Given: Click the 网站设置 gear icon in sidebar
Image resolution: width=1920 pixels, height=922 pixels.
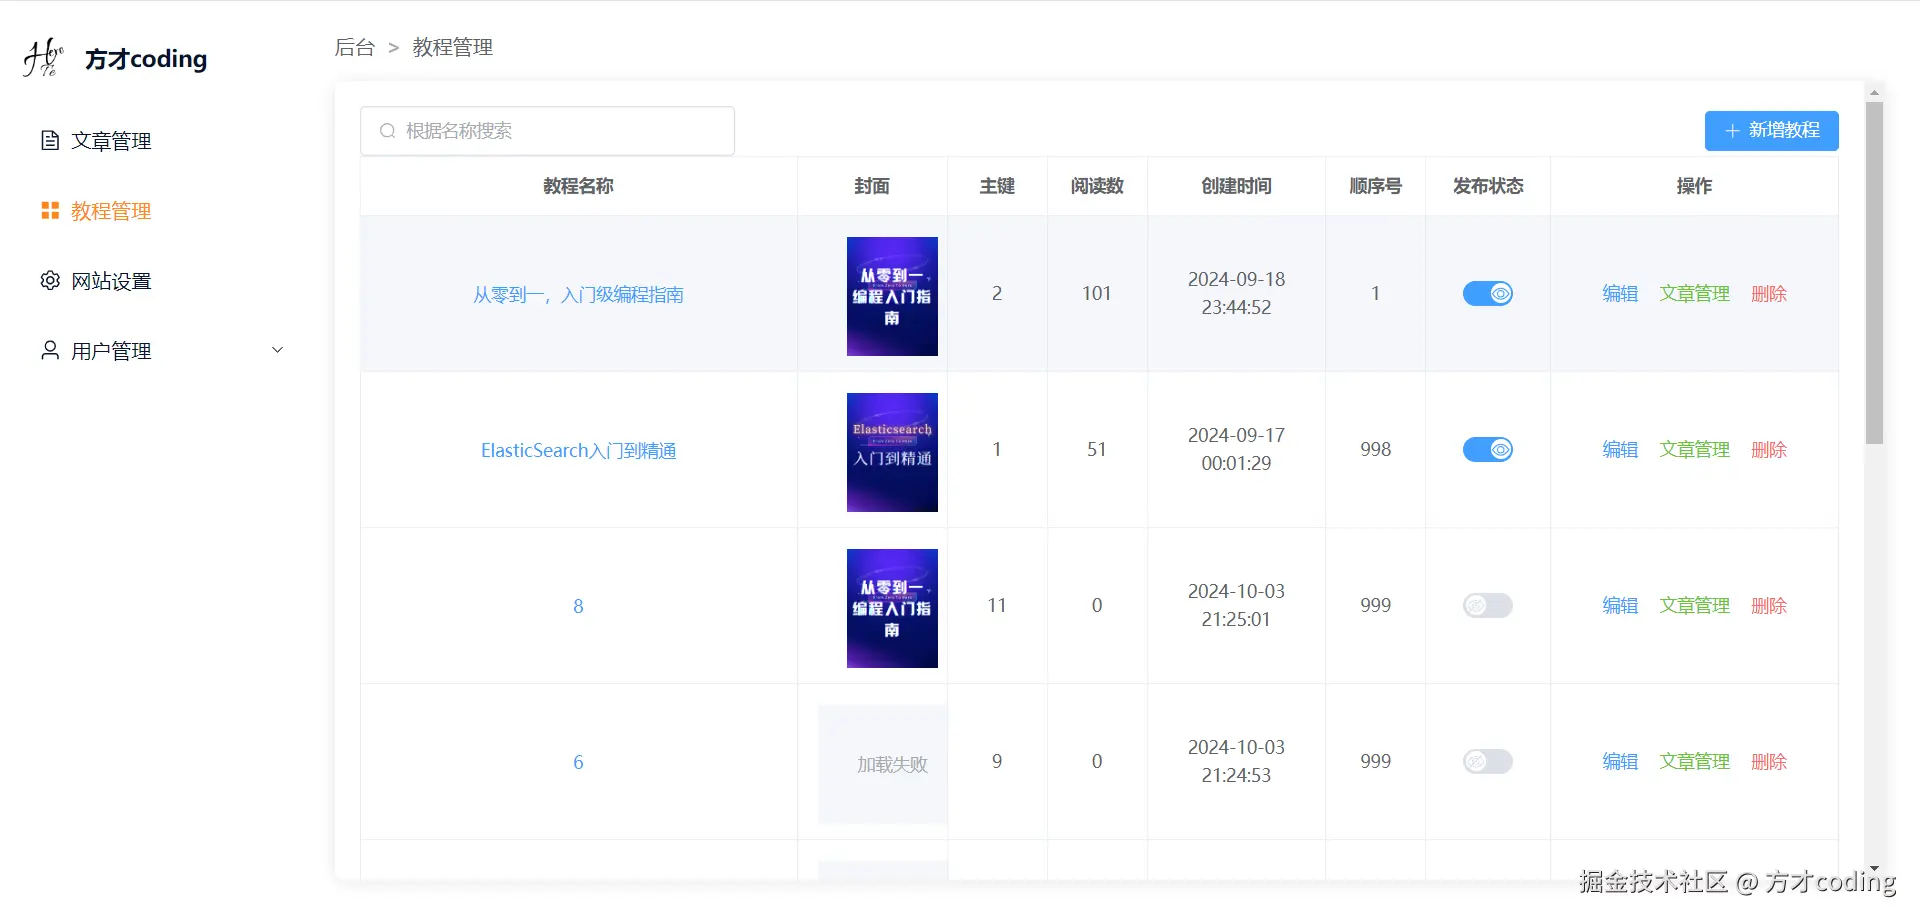Looking at the screenshot, I should (x=50, y=281).
